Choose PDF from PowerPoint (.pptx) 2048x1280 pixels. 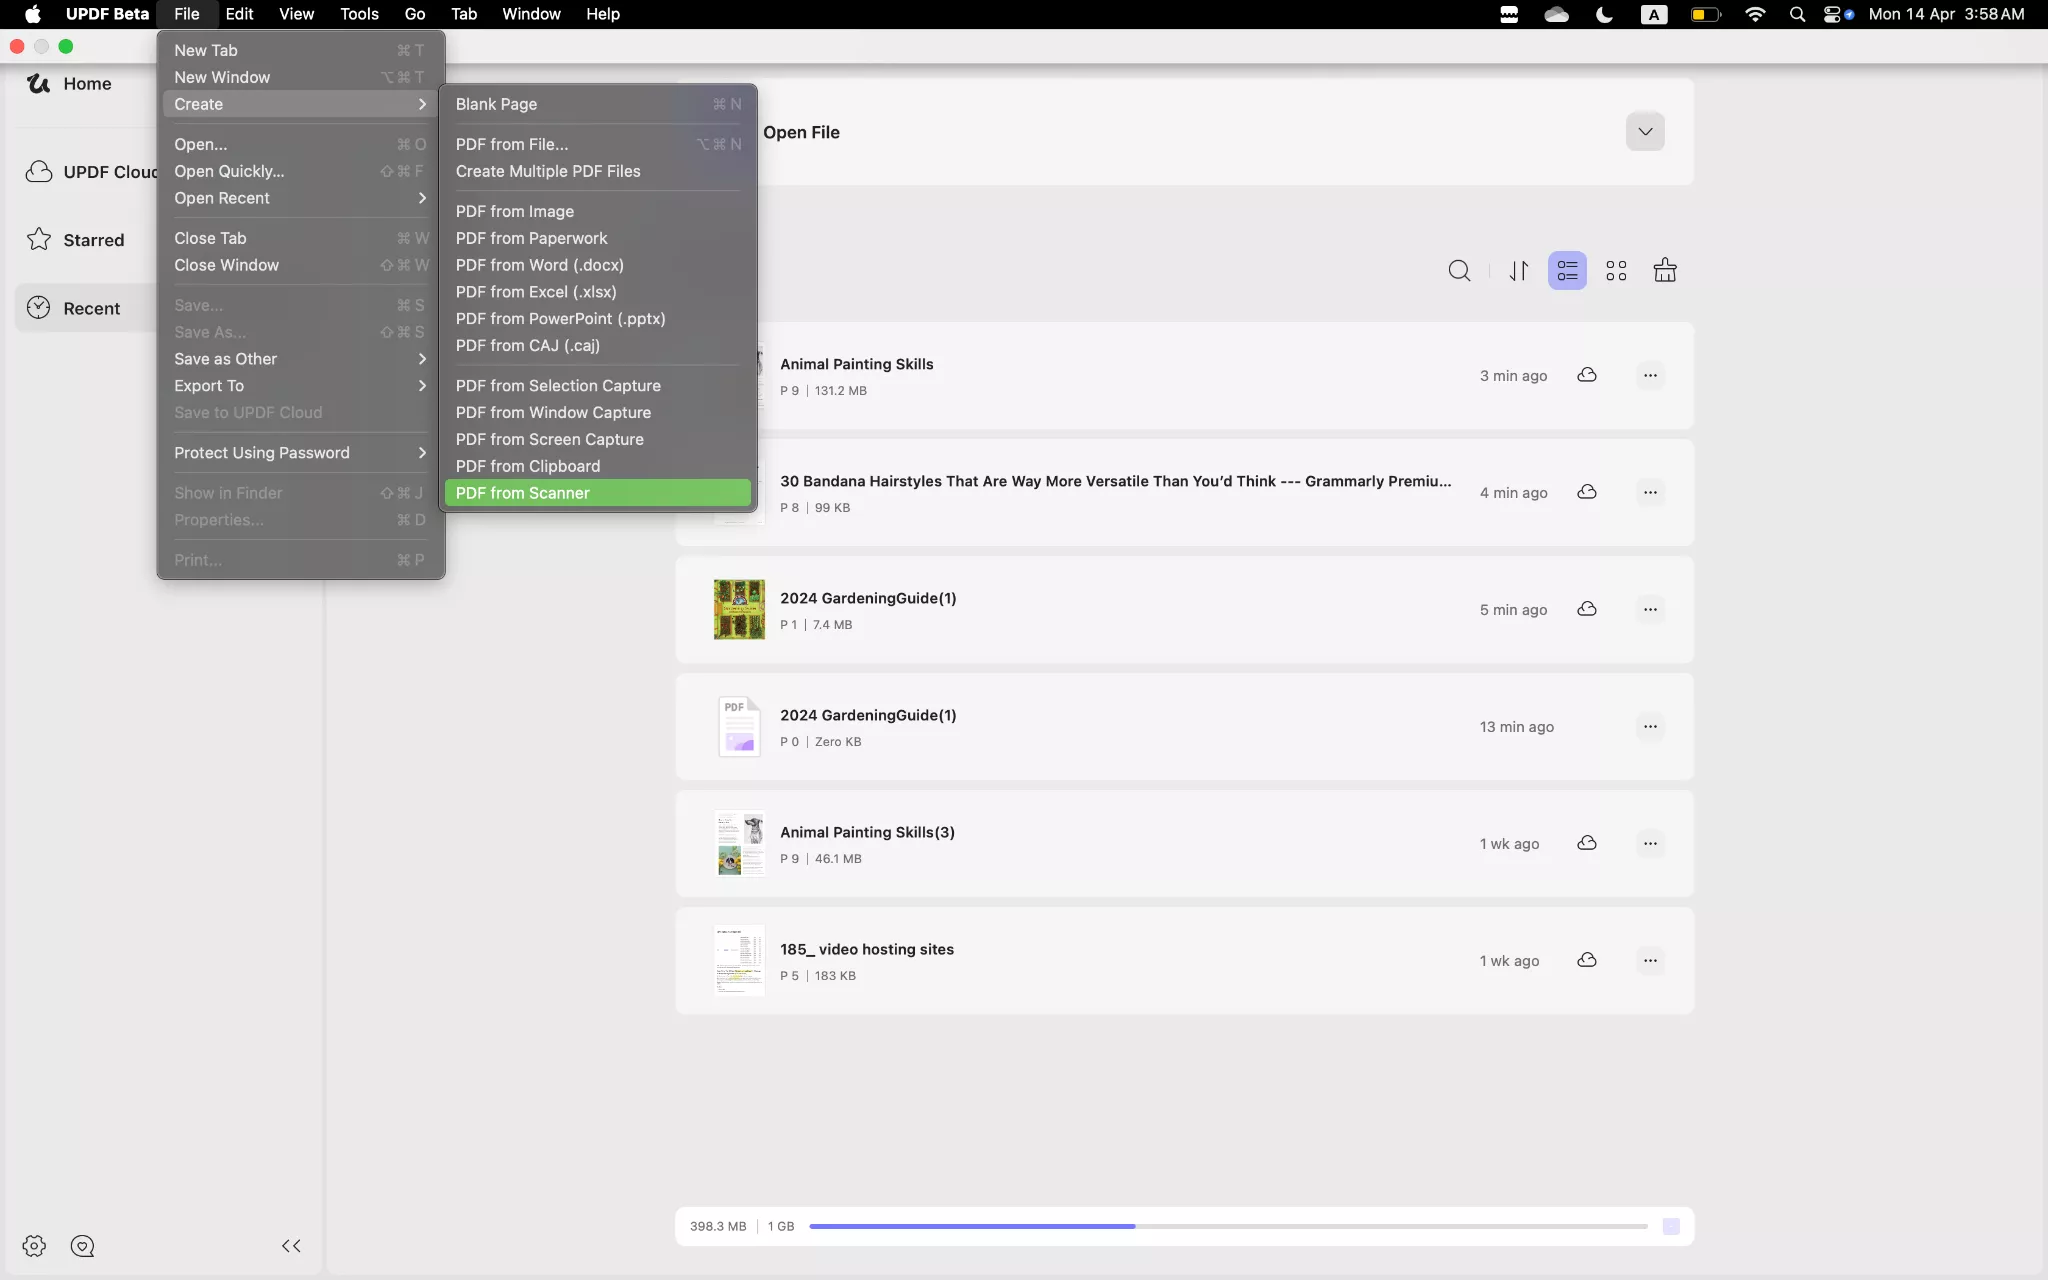(597, 319)
